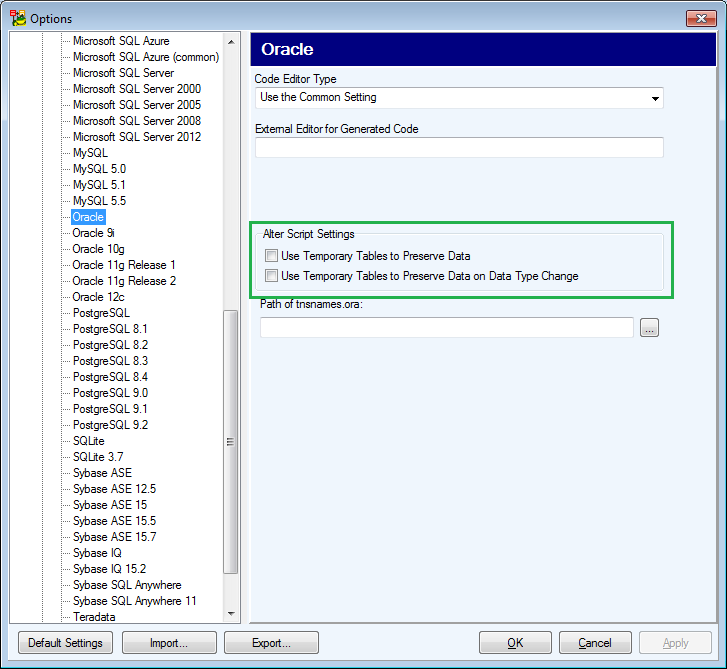Screen dimensions: 727x669
Task: Select Microsoft SQL Server 2012
Action: pos(137,137)
